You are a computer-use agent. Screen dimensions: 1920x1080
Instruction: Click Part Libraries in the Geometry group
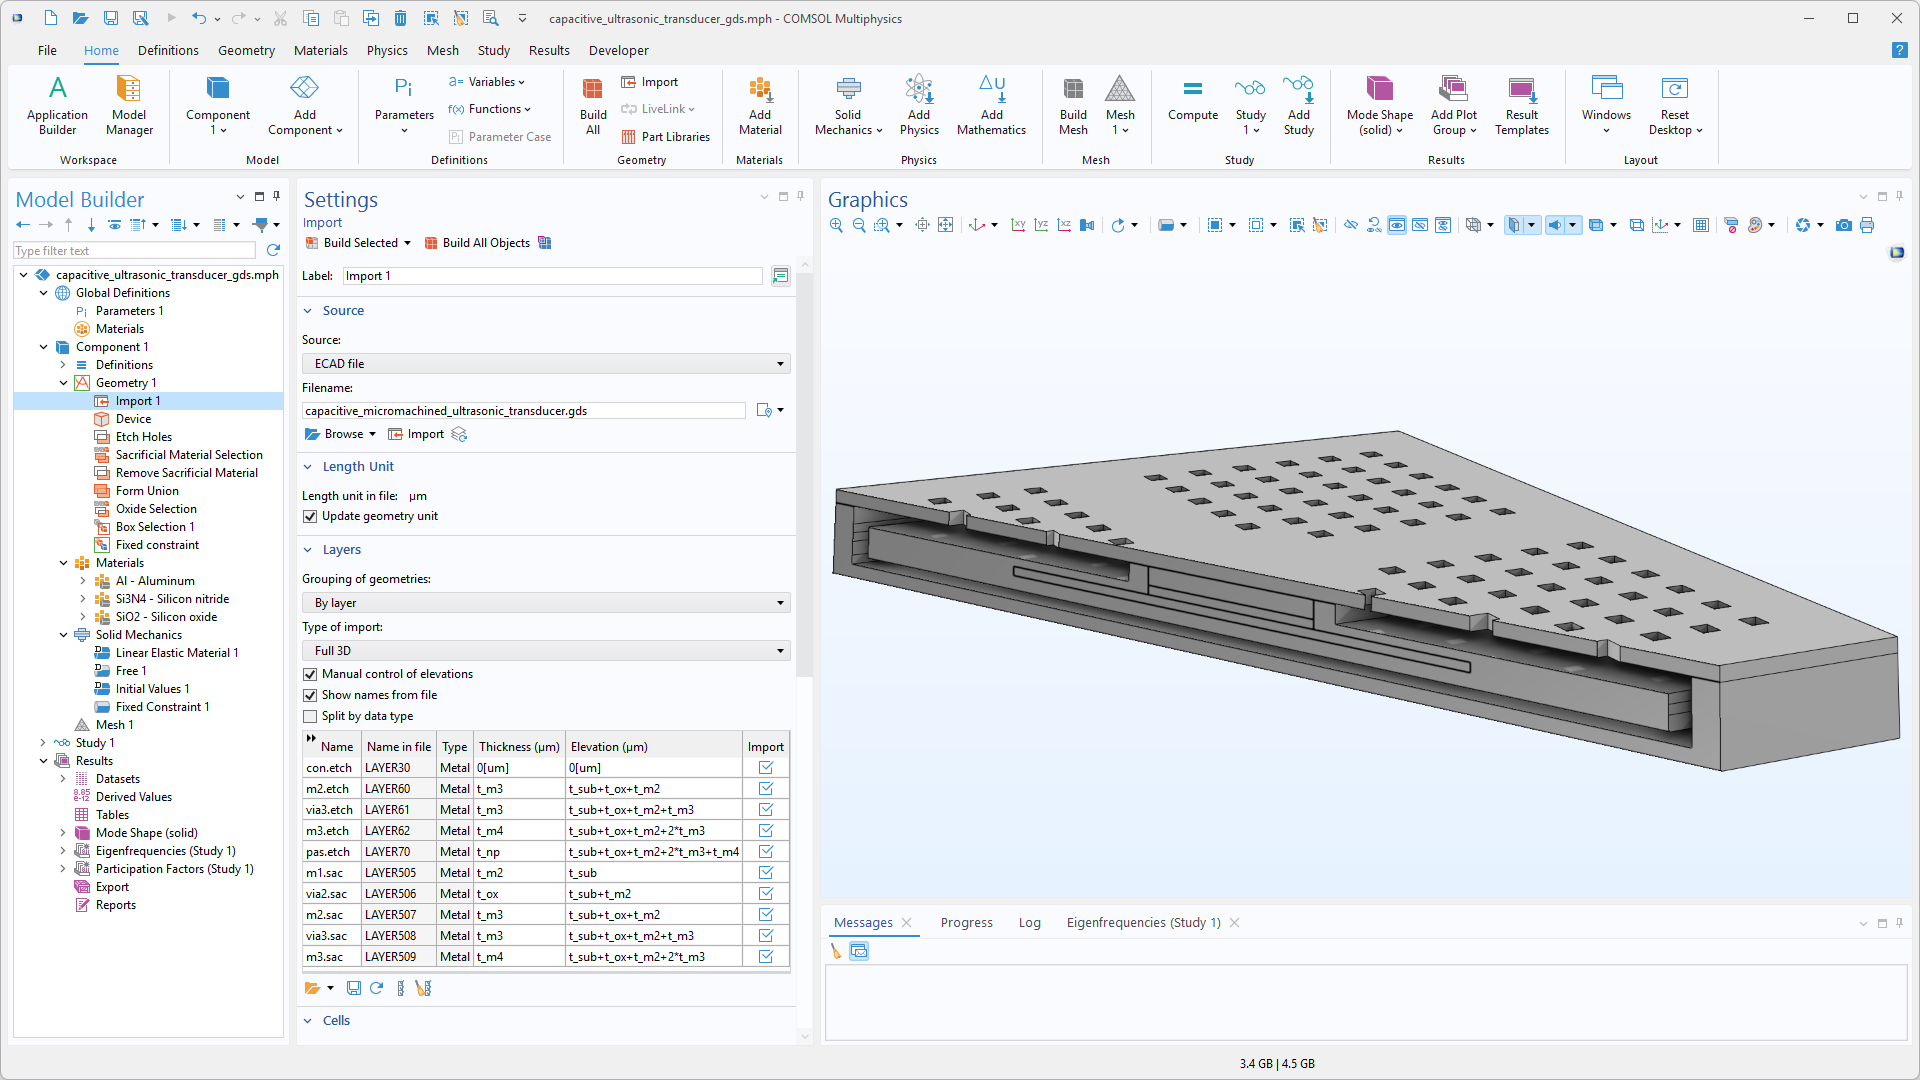[665, 137]
